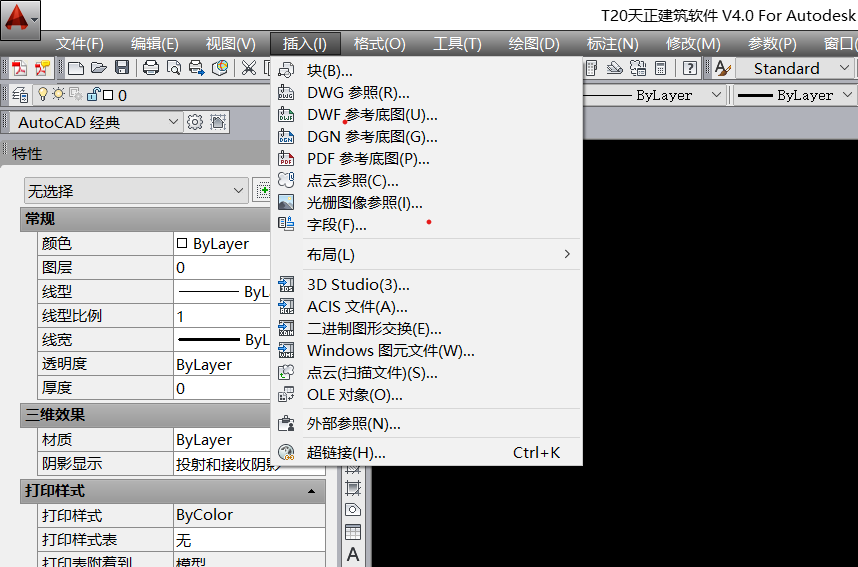Click the rectangle tool icon above the ellipse icon
Image resolution: width=858 pixels, height=567 pixels.
point(353,488)
